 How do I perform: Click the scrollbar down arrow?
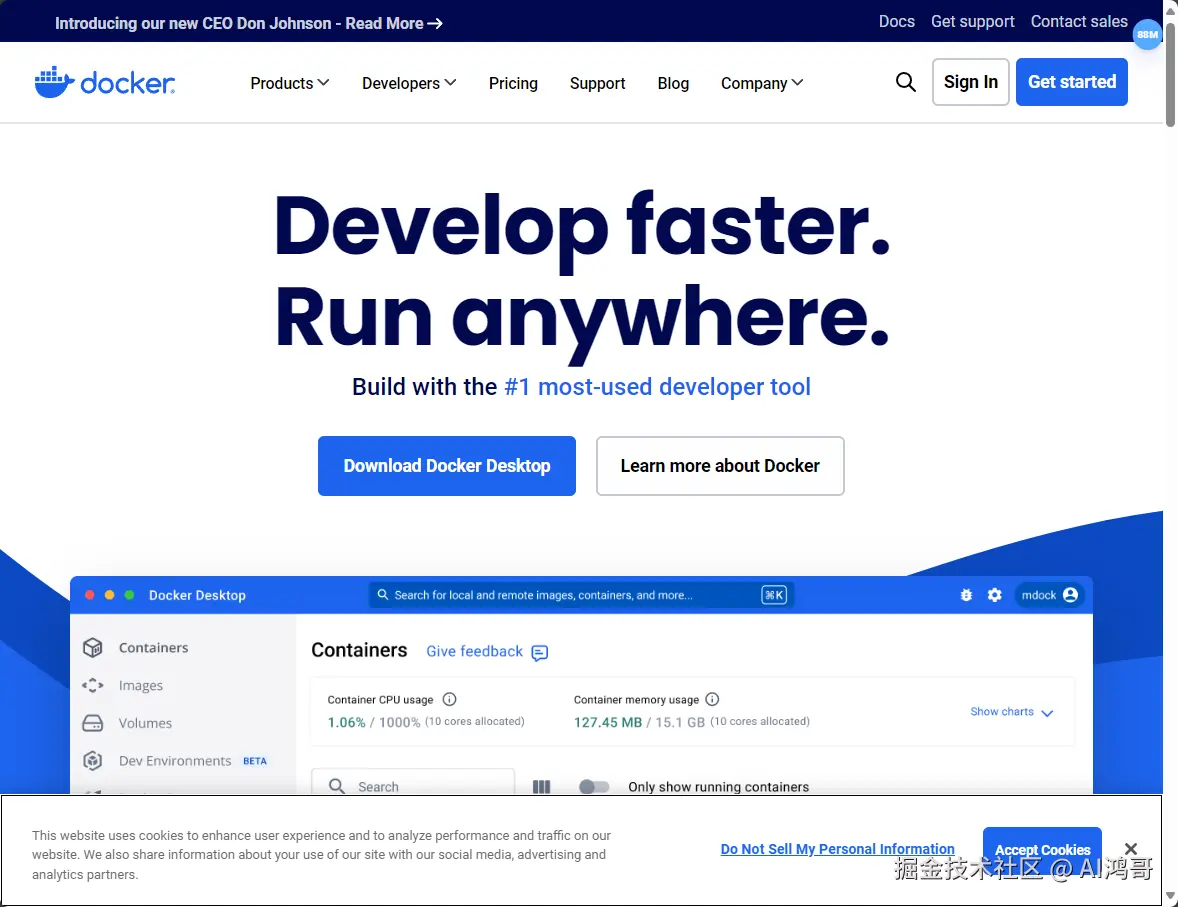click(1170, 897)
